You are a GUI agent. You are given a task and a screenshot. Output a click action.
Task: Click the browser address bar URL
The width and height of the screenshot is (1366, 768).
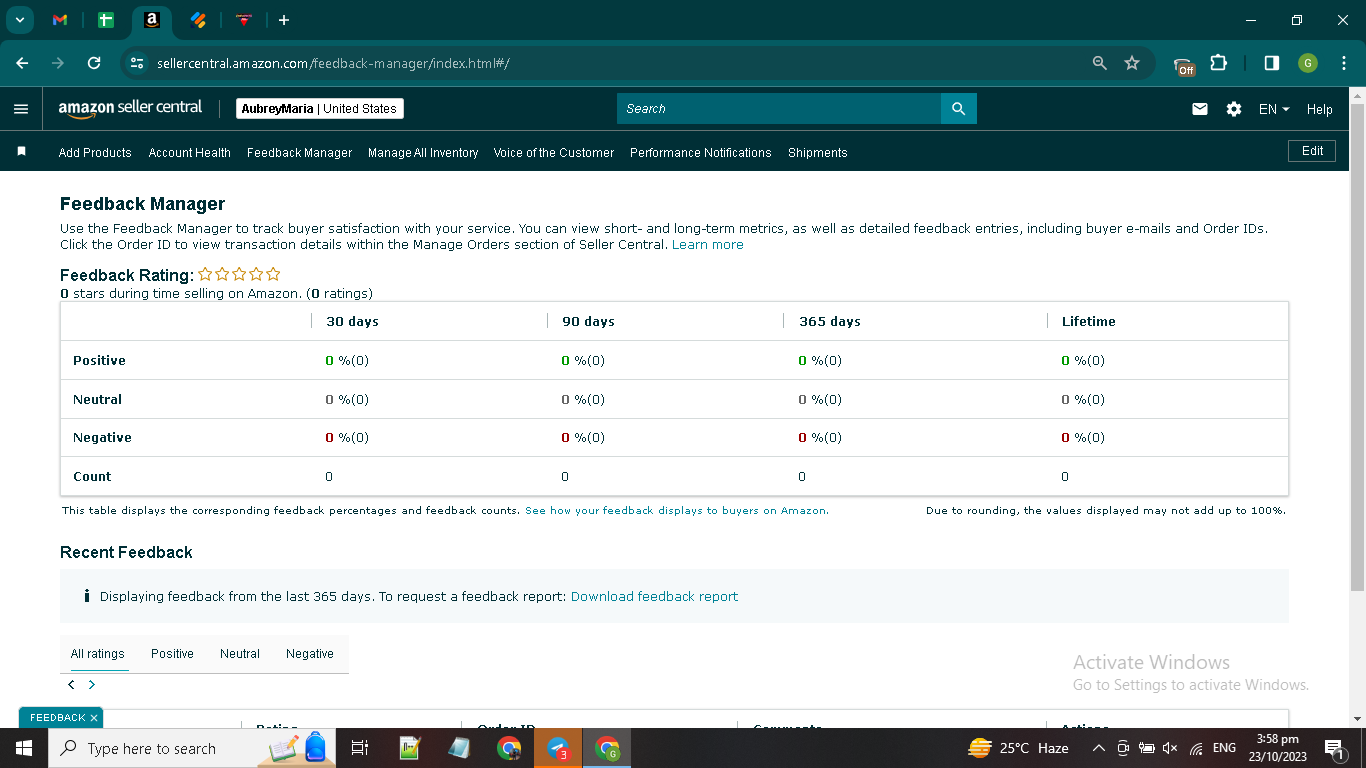(333, 63)
